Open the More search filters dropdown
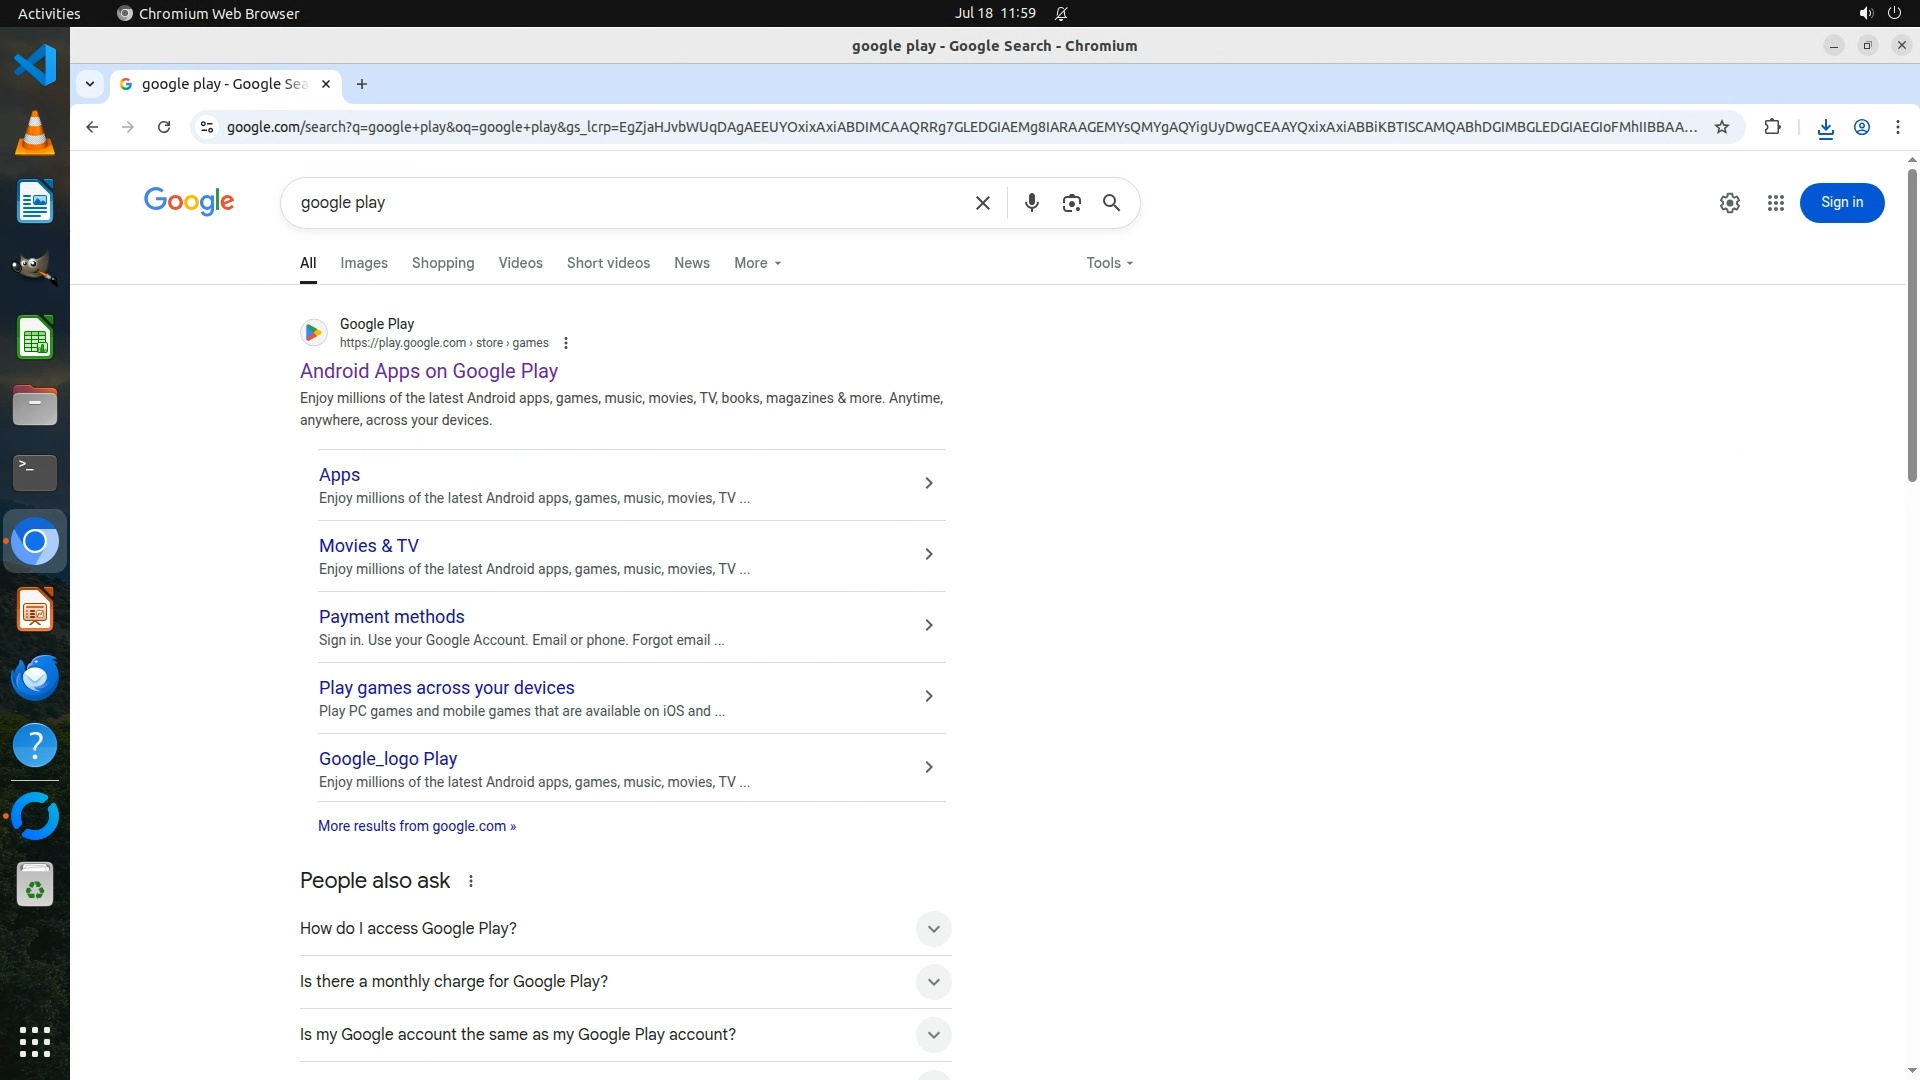1920x1080 pixels. coord(757,263)
